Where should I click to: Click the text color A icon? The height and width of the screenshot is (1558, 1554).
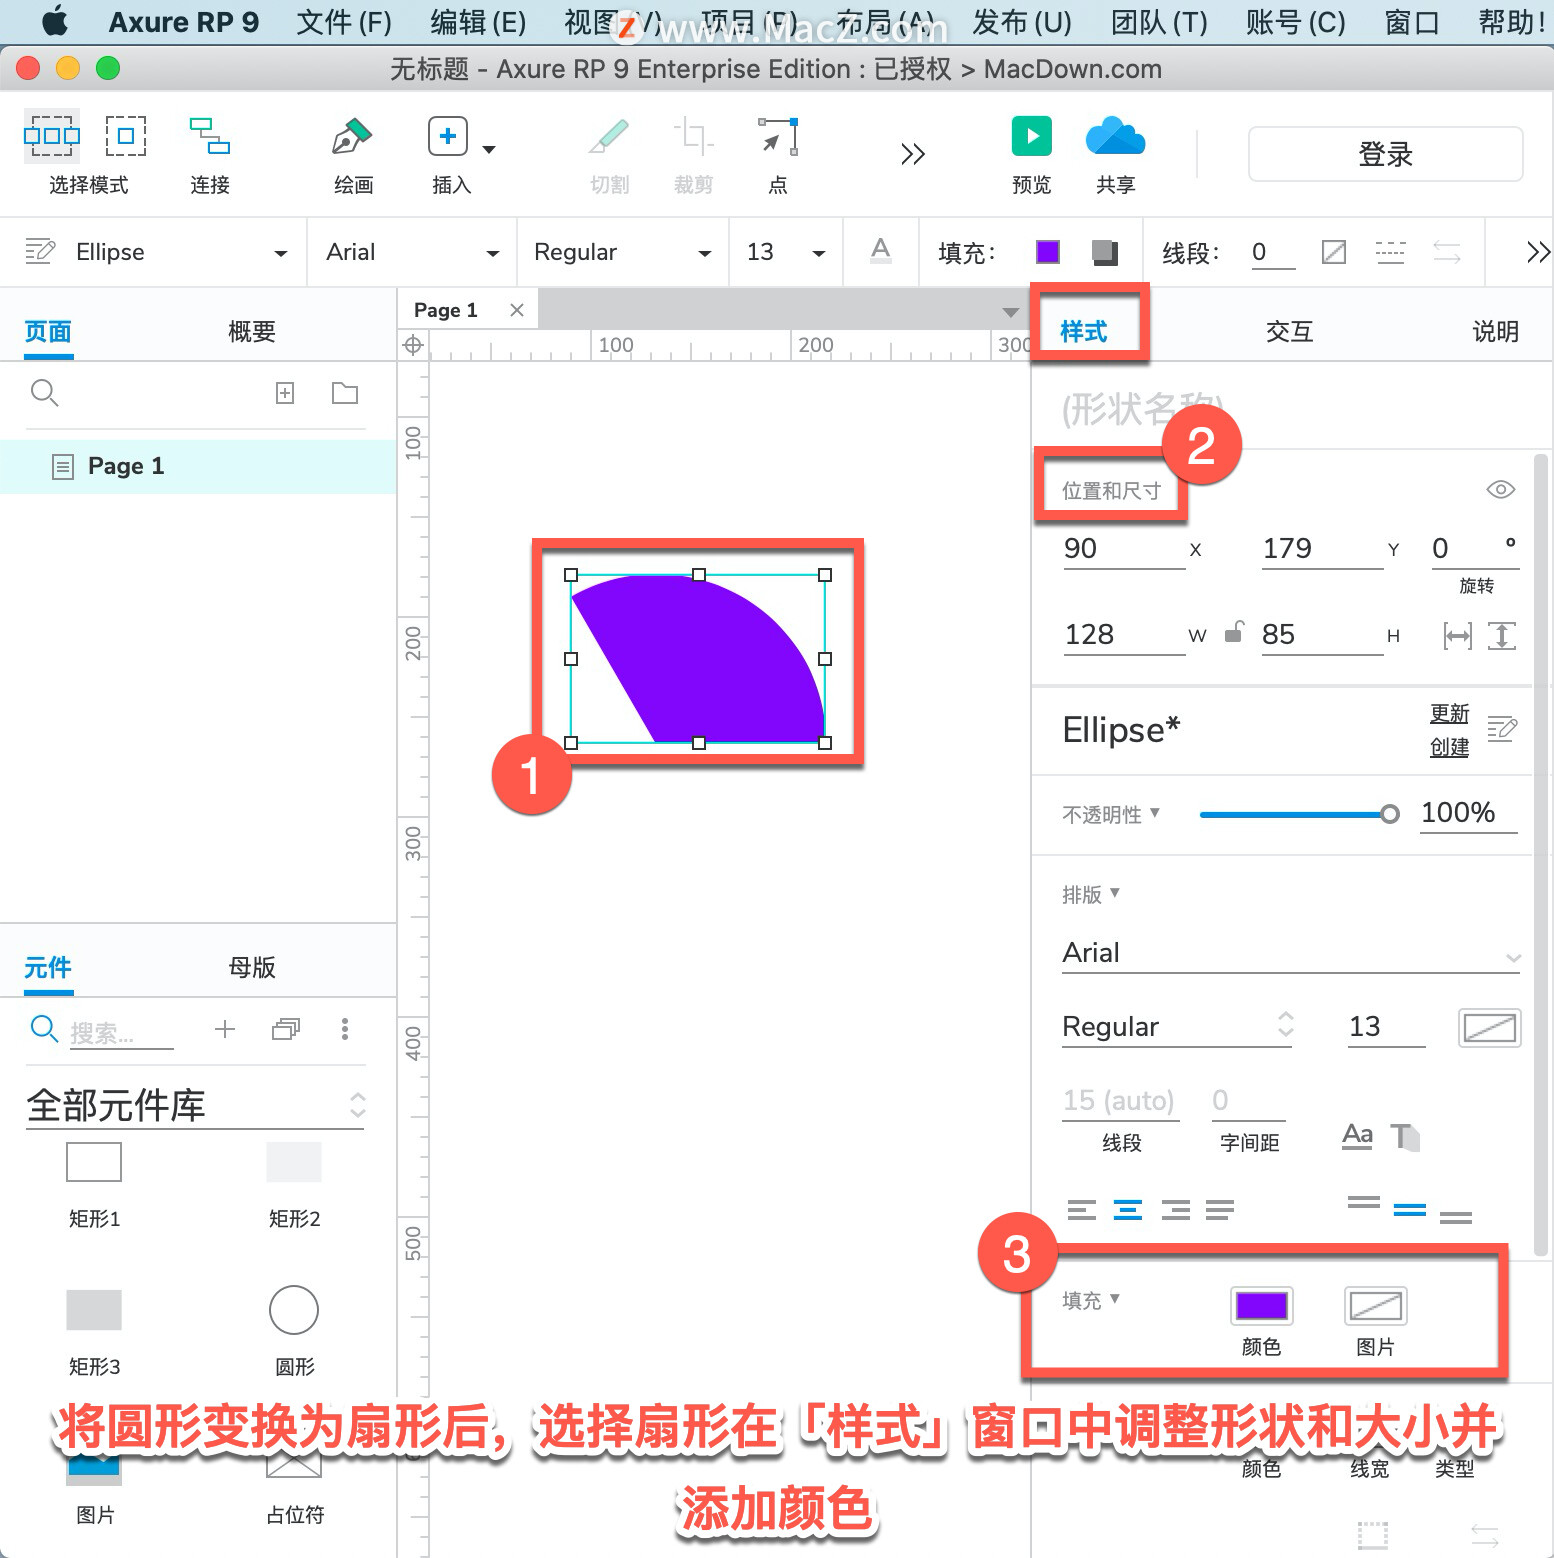point(880,250)
